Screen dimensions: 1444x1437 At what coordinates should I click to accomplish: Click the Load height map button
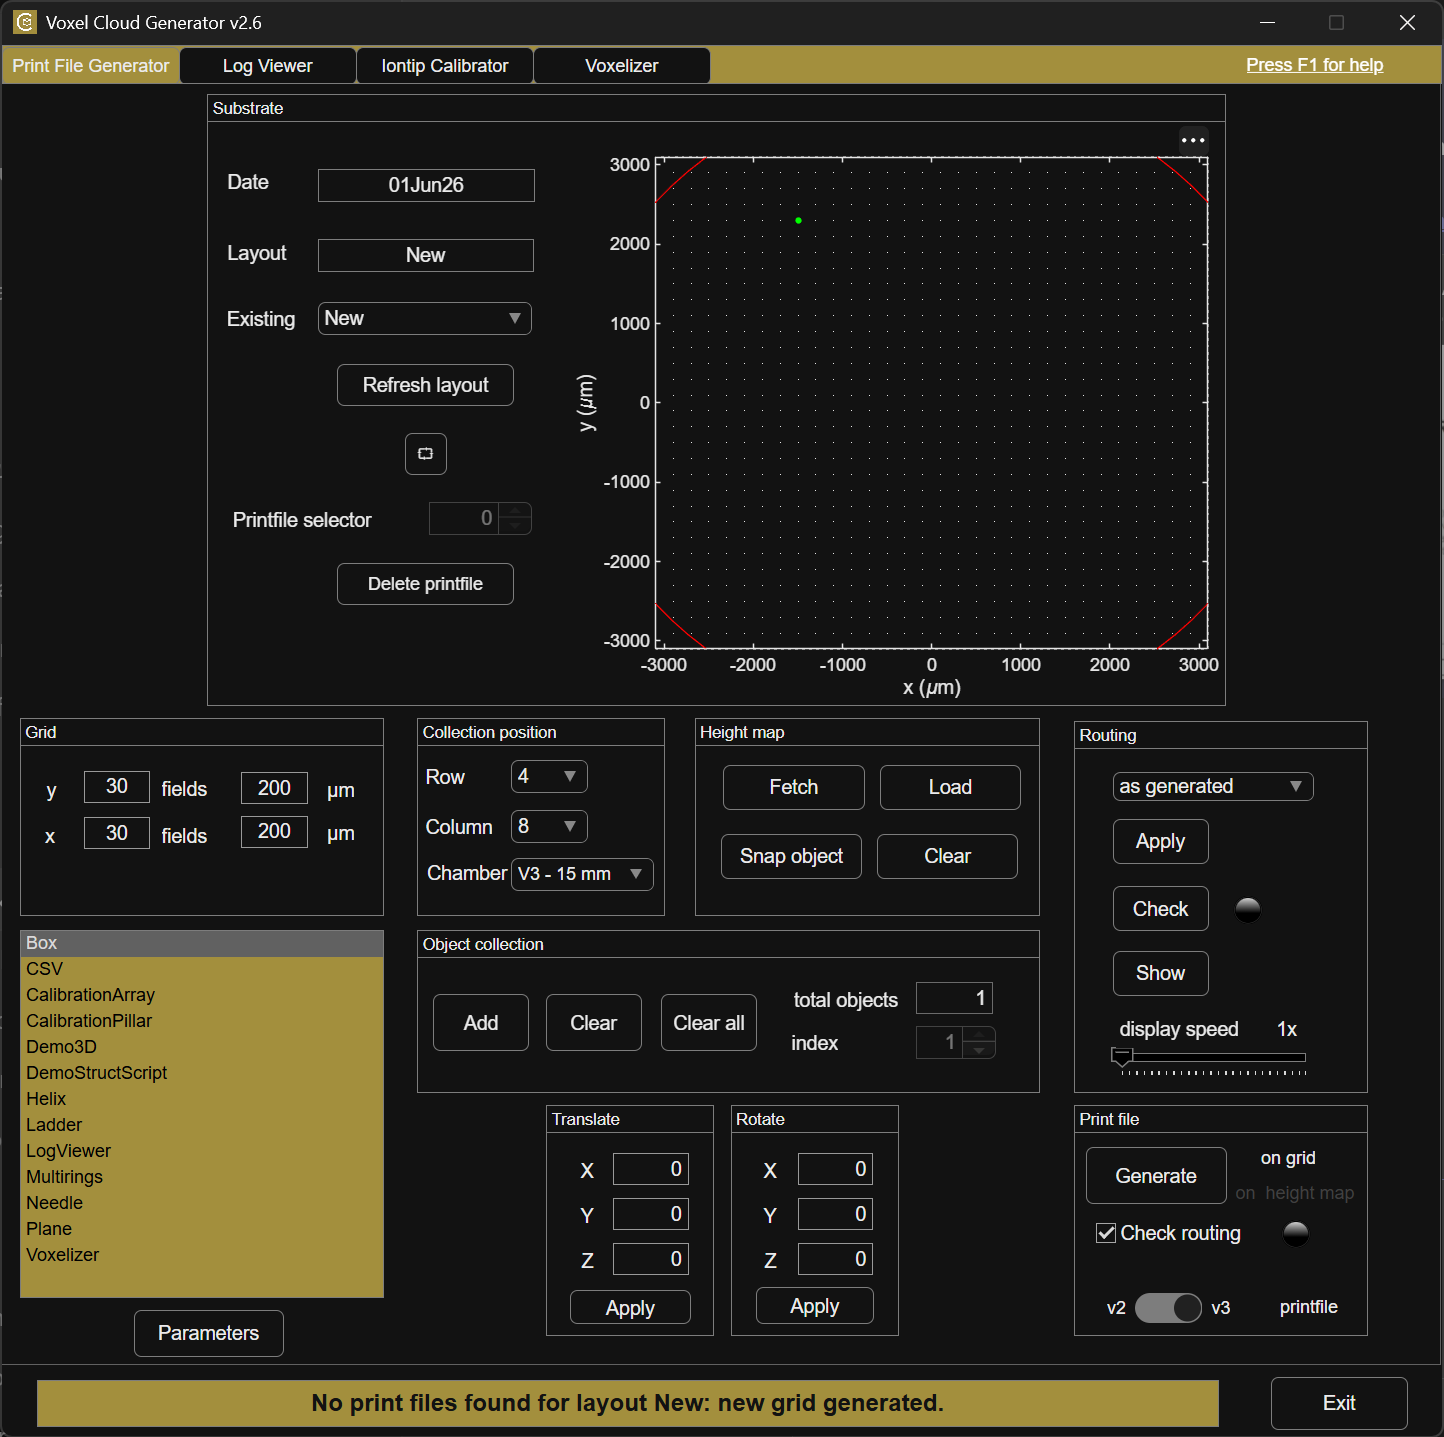tap(950, 787)
